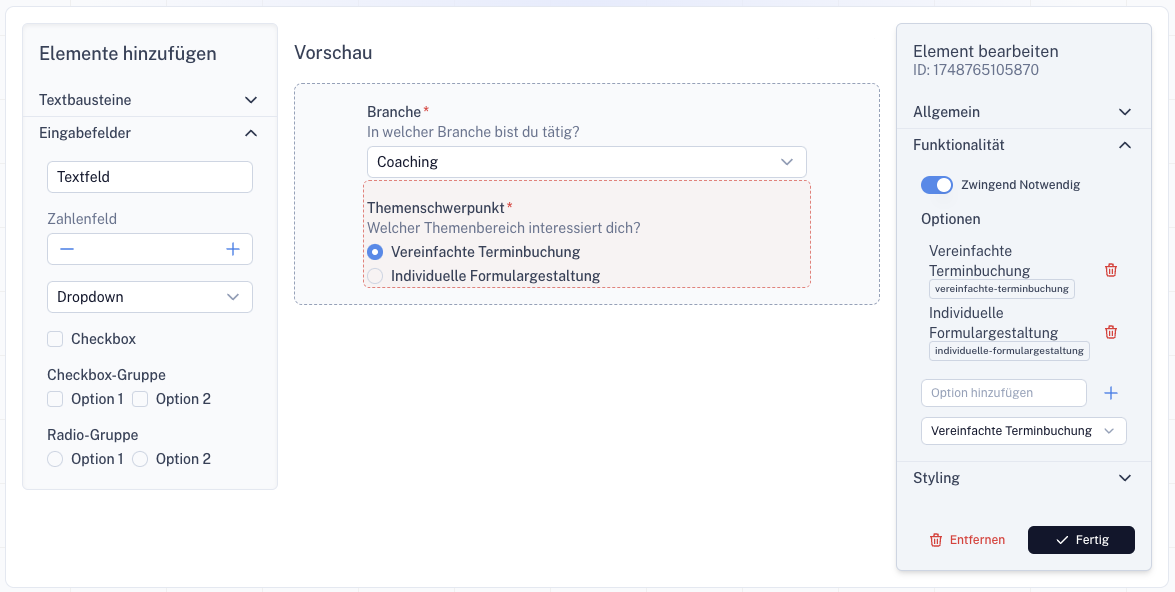Toggle the Zwingend Notwendig switch
This screenshot has height=592, width=1175.
tap(937, 185)
